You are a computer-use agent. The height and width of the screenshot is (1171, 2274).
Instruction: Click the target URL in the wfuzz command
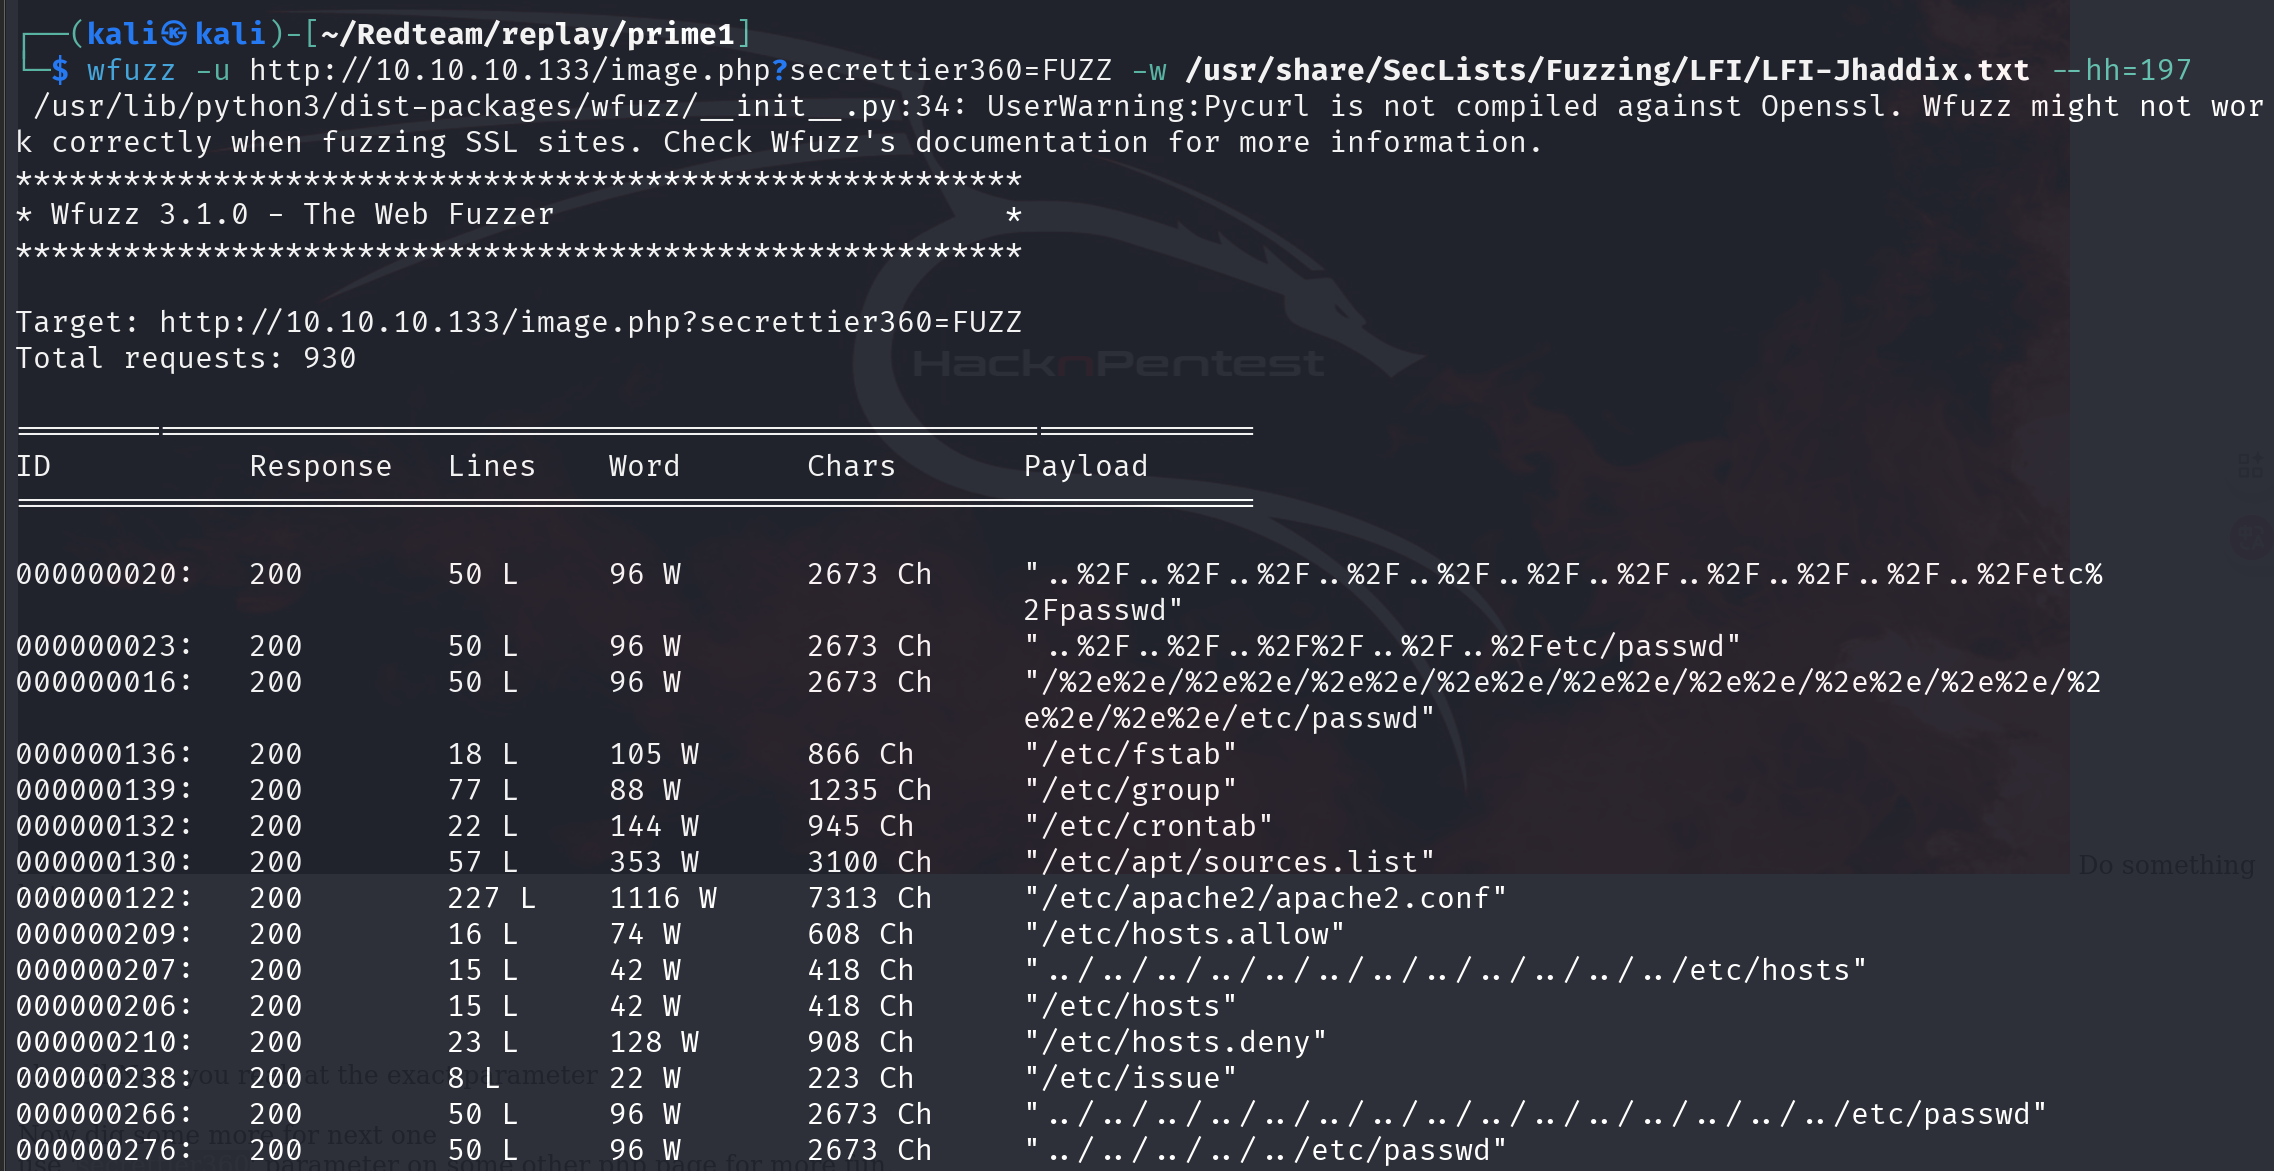[680, 70]
